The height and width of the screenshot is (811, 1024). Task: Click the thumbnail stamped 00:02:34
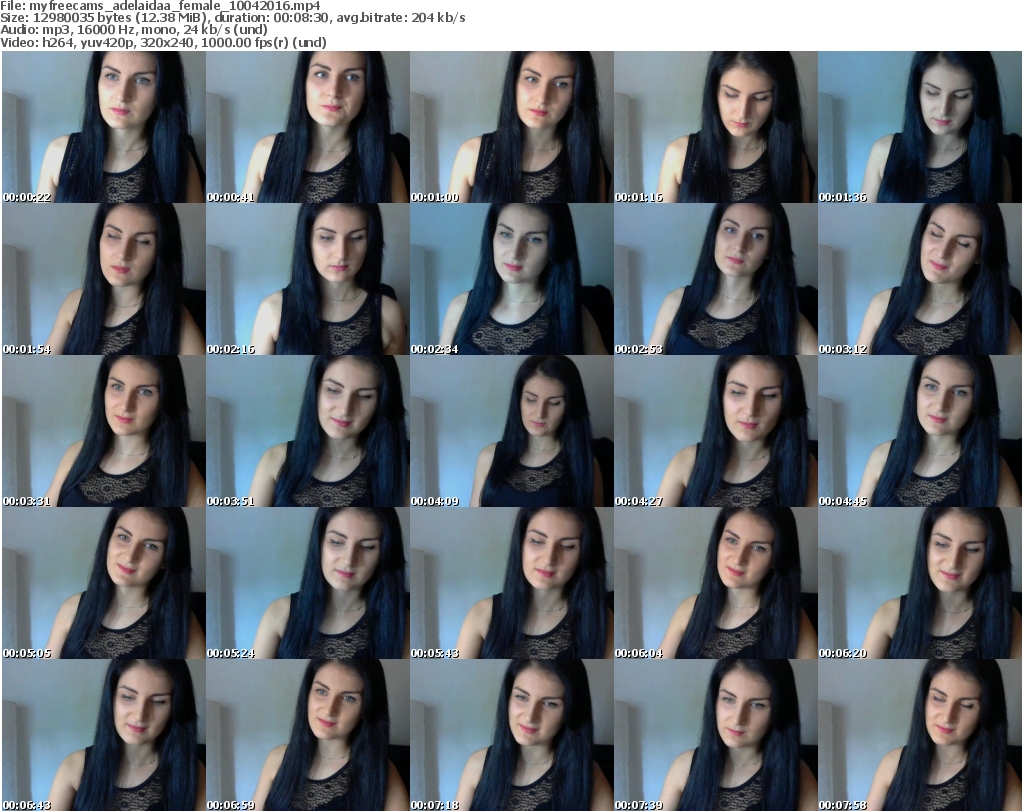[511, 279]
